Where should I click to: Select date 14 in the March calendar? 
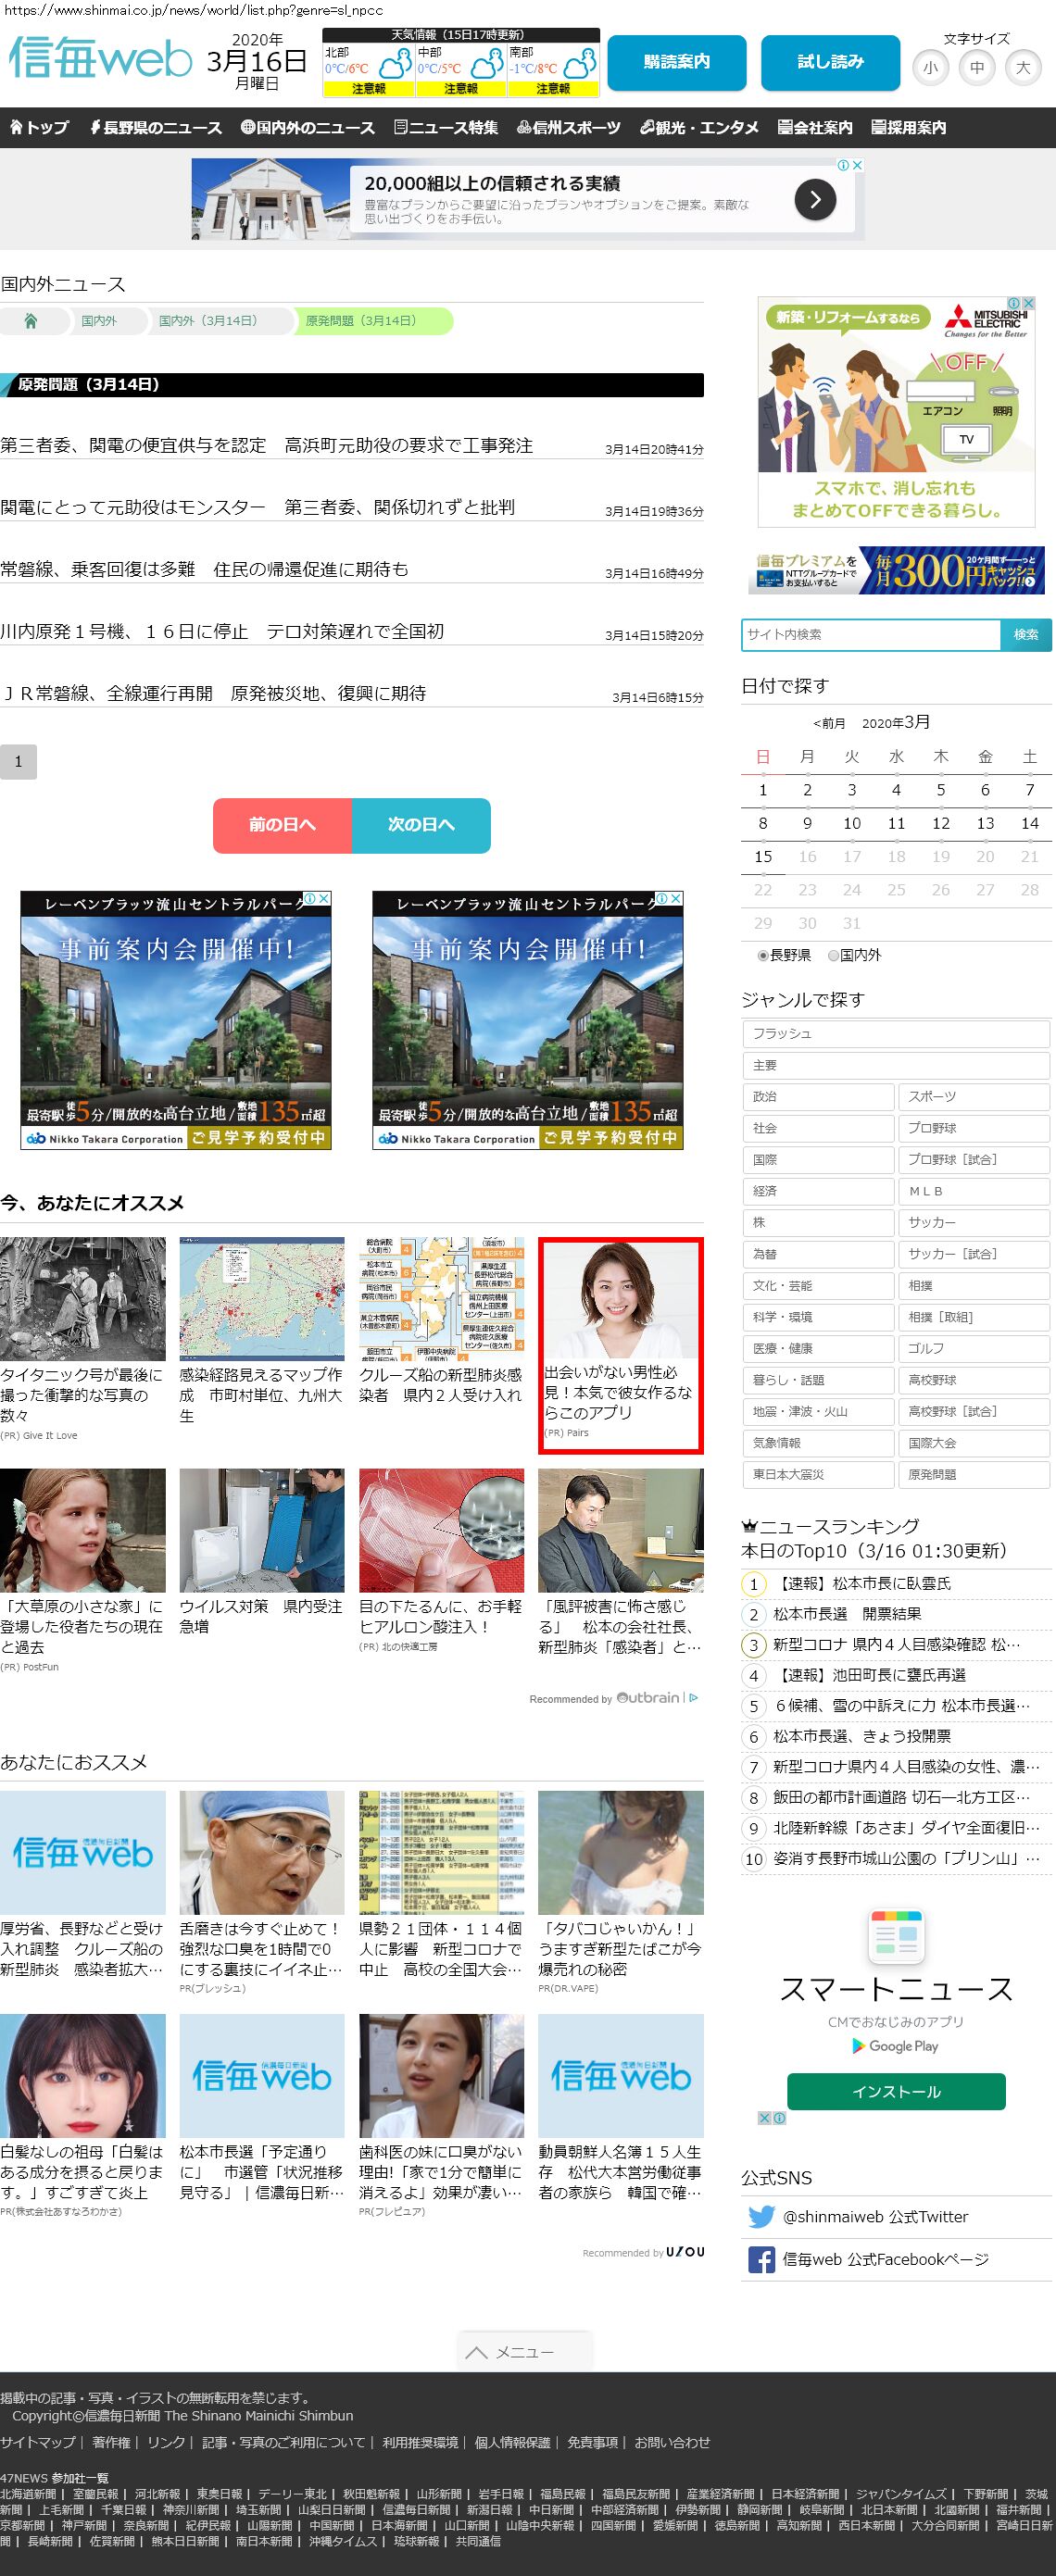pos(1029,823)
